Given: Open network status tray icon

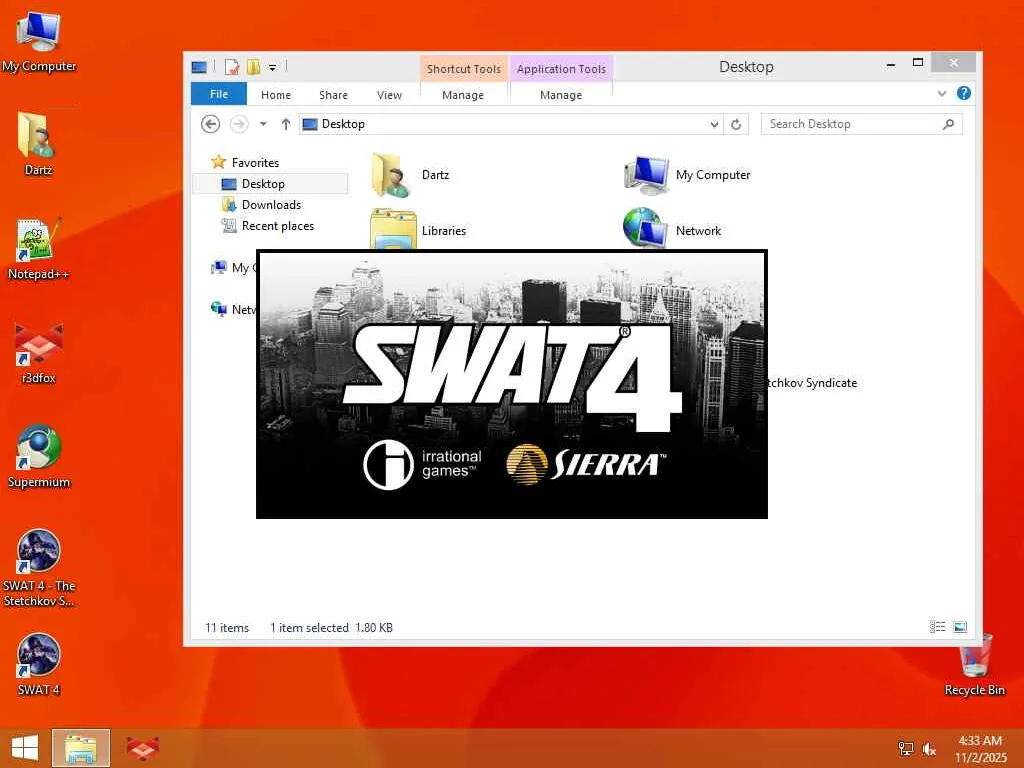Looking at the screenshot, I should [x=905, y=749].
